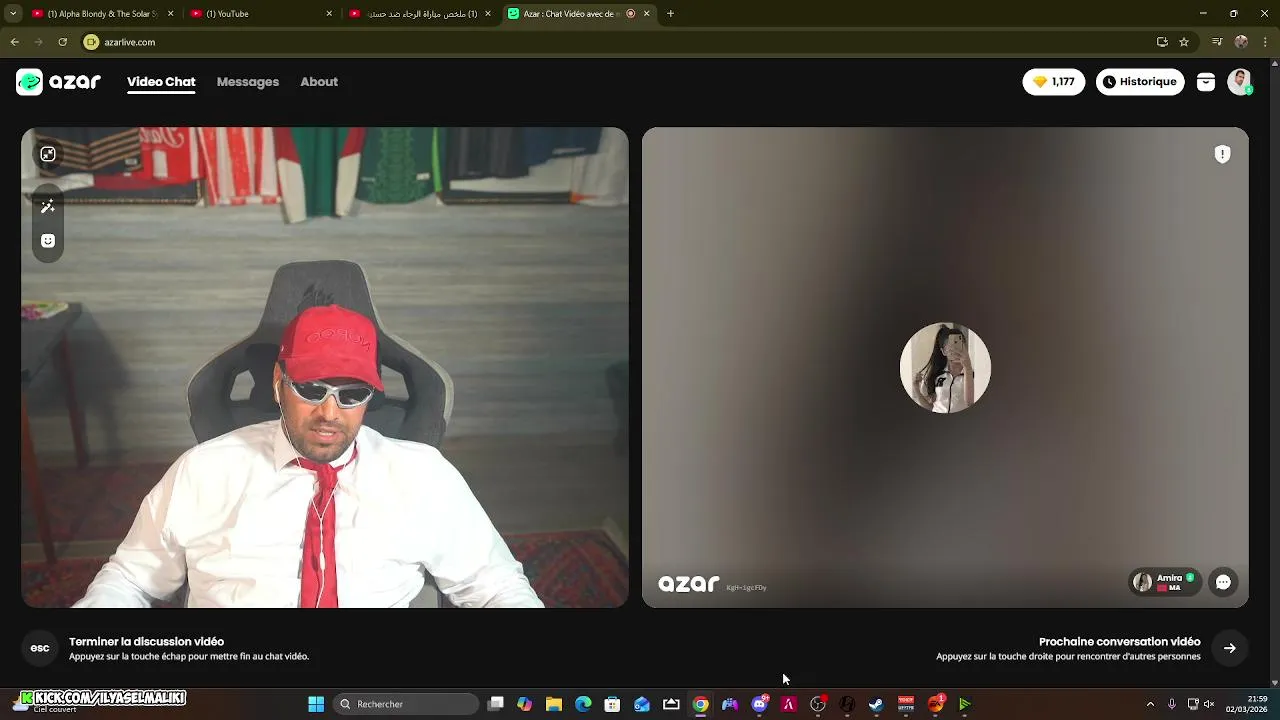Screen dimensions: 1280x720
Task: Open the clock and date
Action: point(1246,704)
